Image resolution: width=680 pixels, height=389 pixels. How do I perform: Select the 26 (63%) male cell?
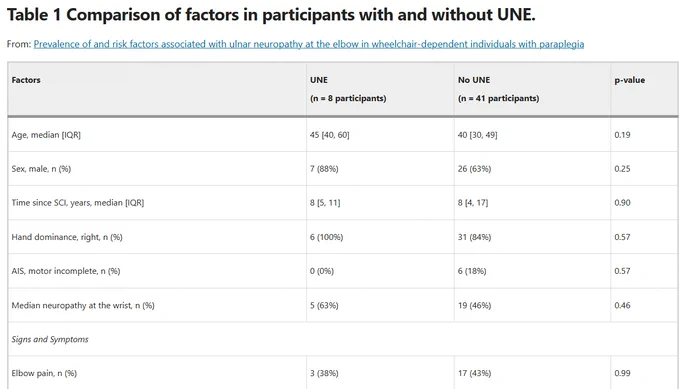(474, 169)
